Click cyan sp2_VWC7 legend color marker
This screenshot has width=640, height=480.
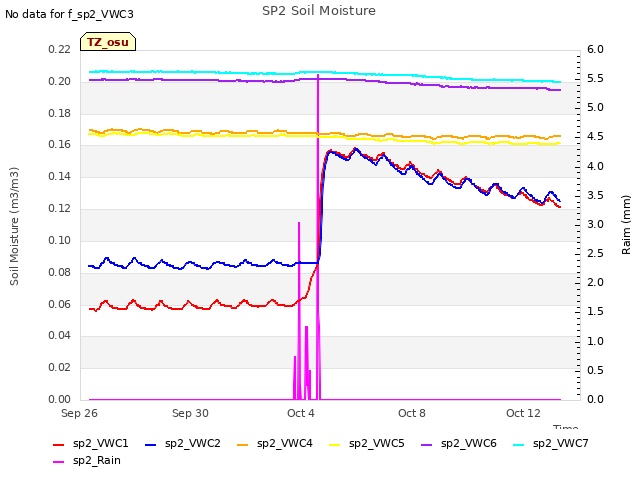click(x=519, y=445)
